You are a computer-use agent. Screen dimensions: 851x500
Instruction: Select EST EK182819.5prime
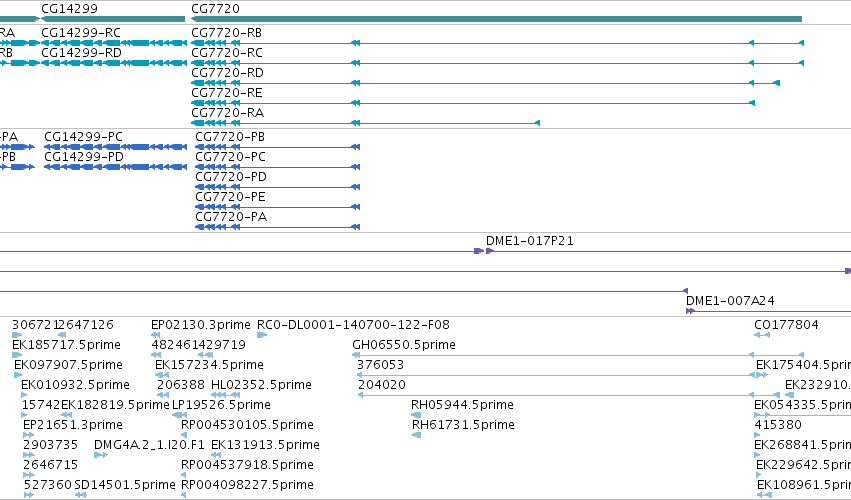(x=115, y=406)
